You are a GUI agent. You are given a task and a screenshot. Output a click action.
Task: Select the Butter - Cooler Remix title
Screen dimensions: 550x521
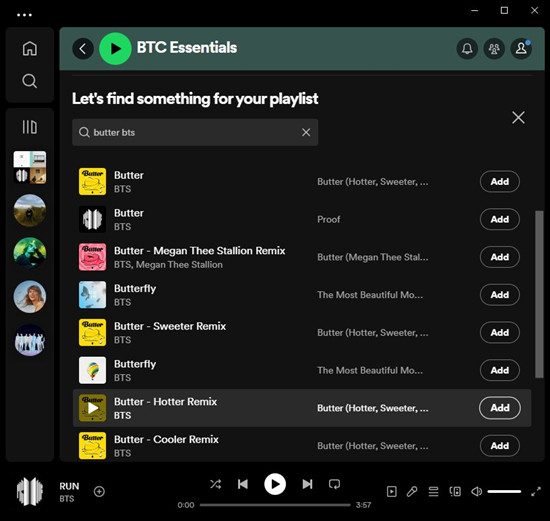[166, 439]
